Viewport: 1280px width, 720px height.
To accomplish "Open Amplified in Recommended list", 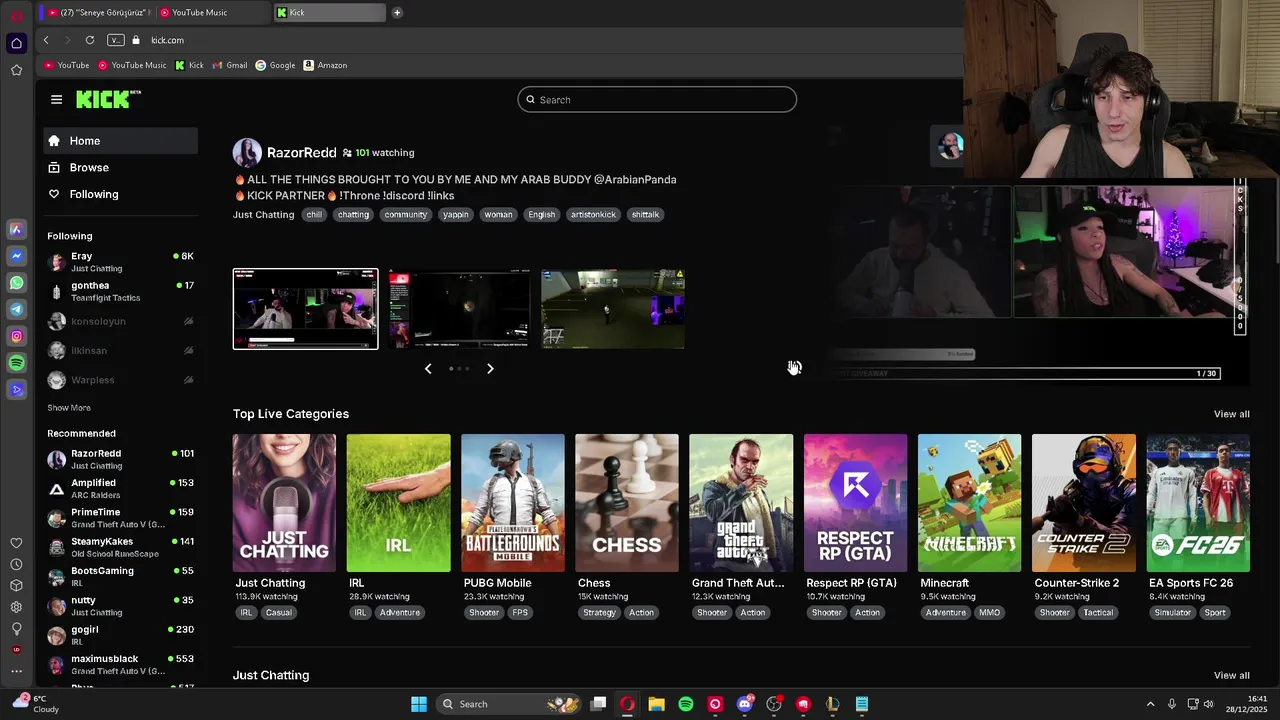I will pyautogui.click(x=120, y=489).
